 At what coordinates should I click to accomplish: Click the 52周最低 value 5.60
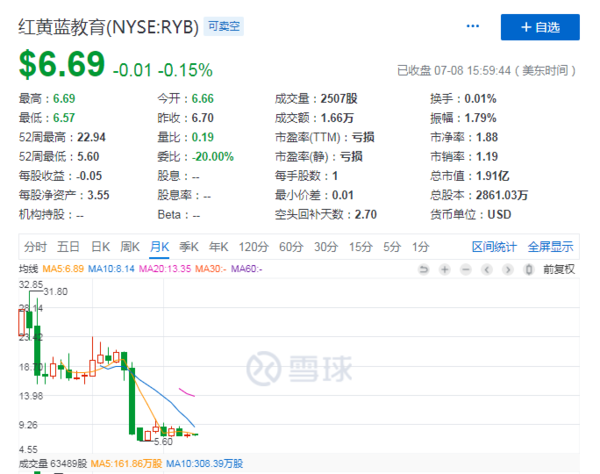point(88,156)
